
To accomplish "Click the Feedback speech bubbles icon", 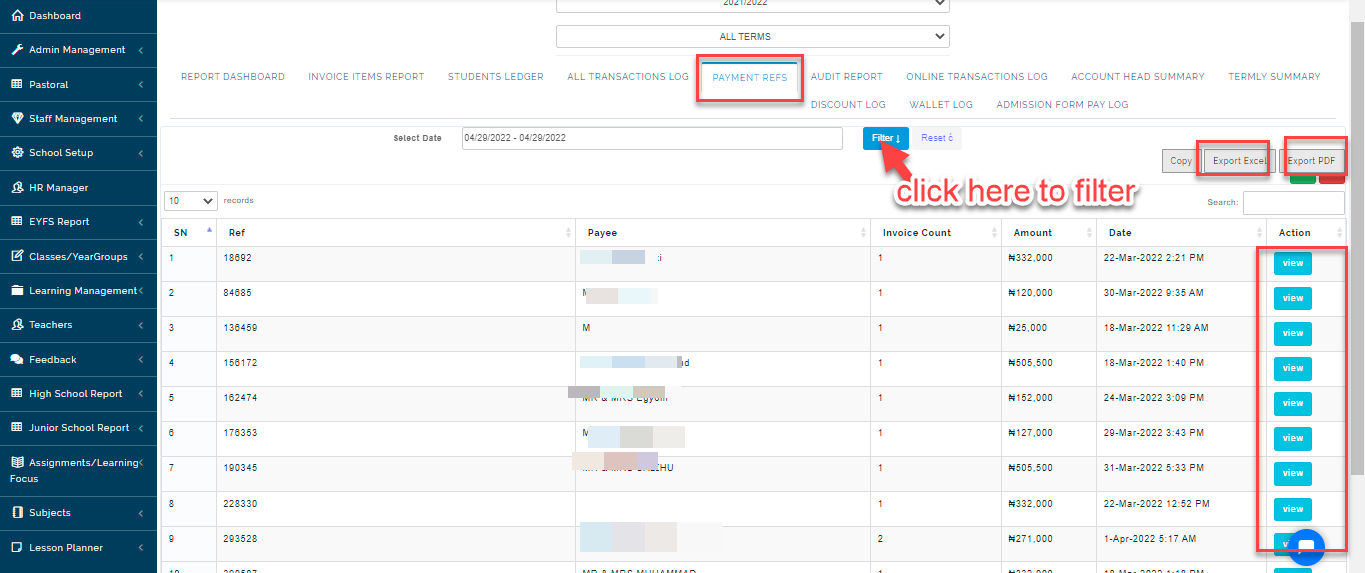I will 17,359.
